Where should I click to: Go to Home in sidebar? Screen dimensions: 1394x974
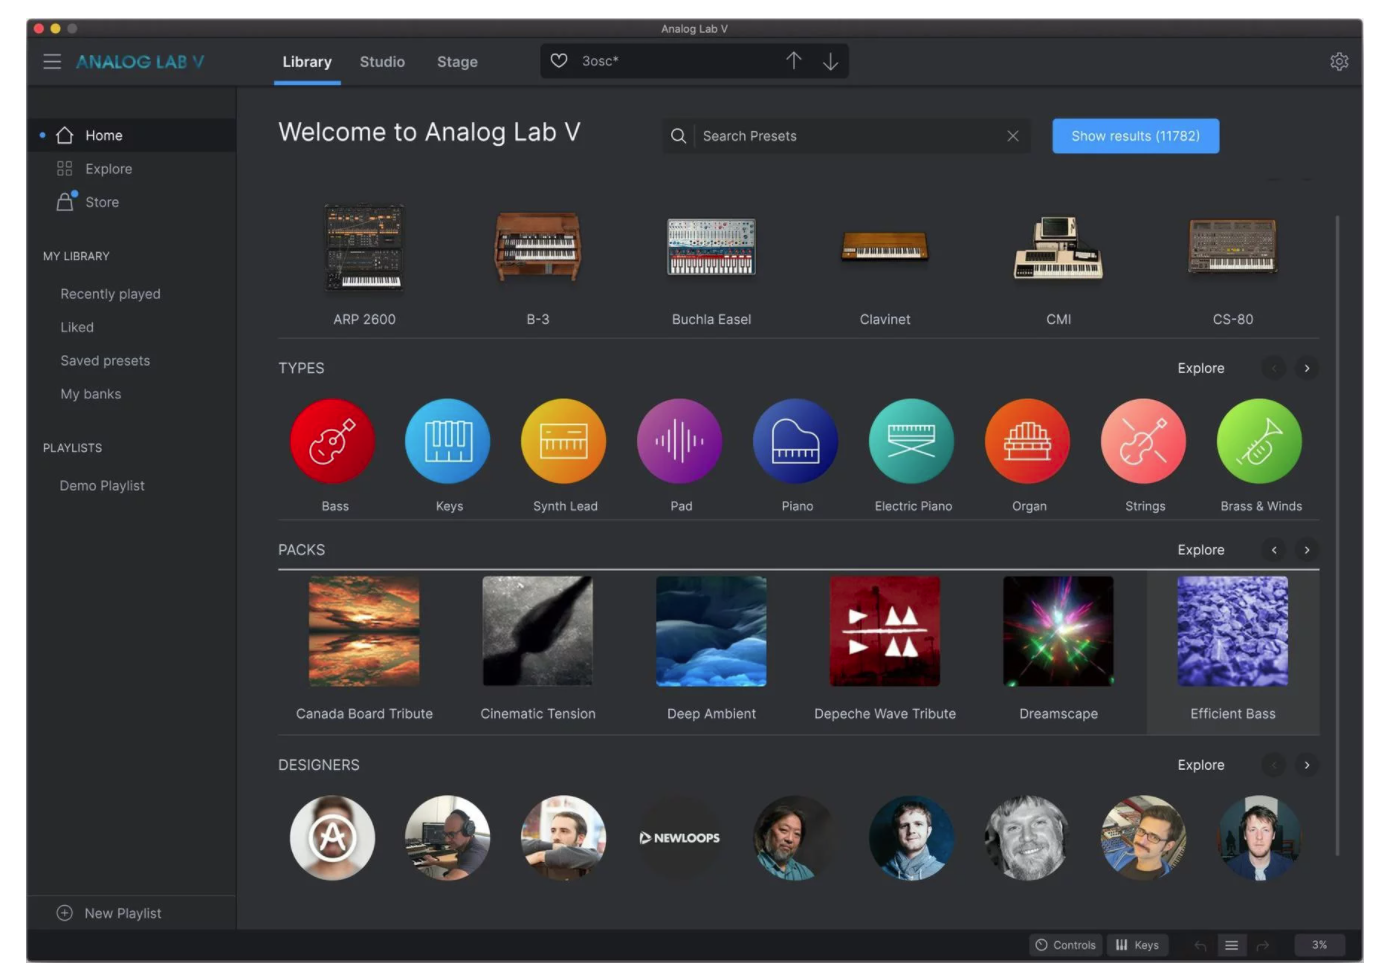click(x=132, y=135)
